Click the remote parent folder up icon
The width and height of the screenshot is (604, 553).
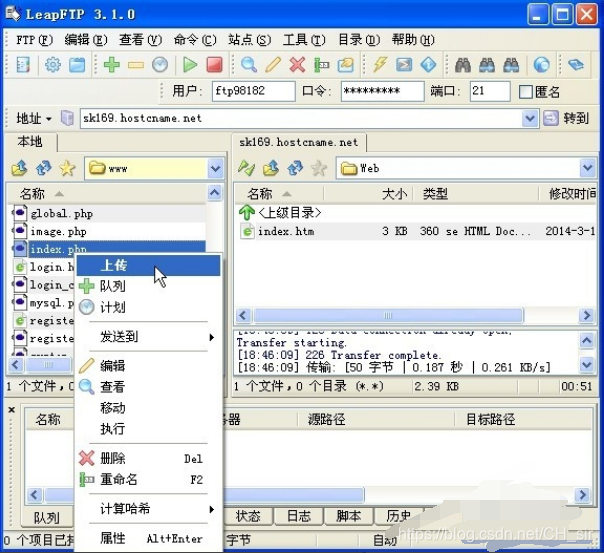(x=271, y=168)
